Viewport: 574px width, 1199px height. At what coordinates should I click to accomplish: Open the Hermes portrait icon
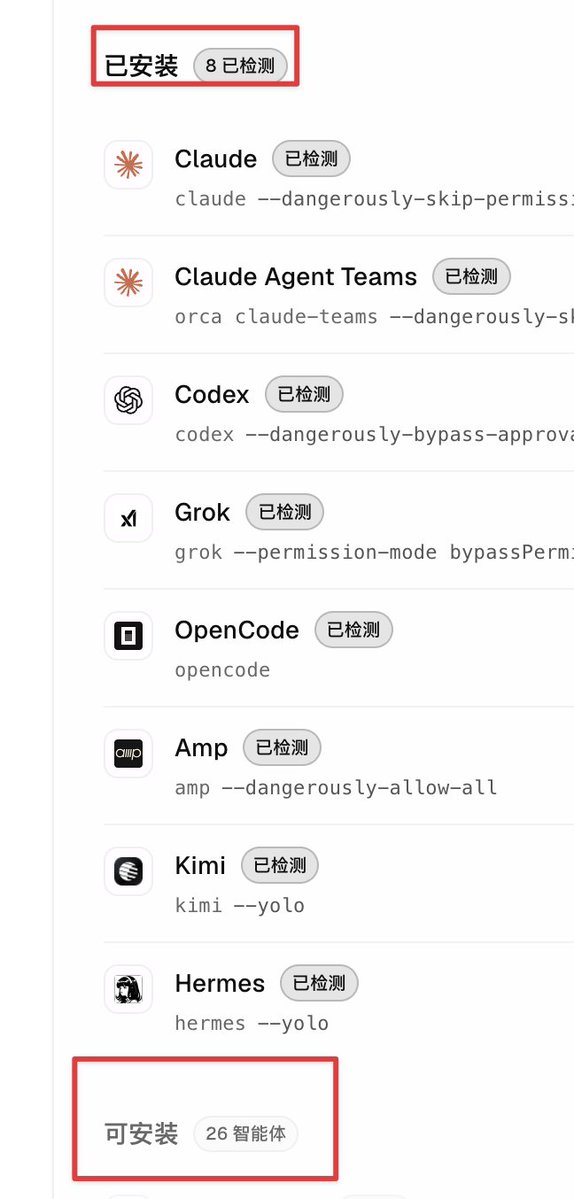coord(128,989)
